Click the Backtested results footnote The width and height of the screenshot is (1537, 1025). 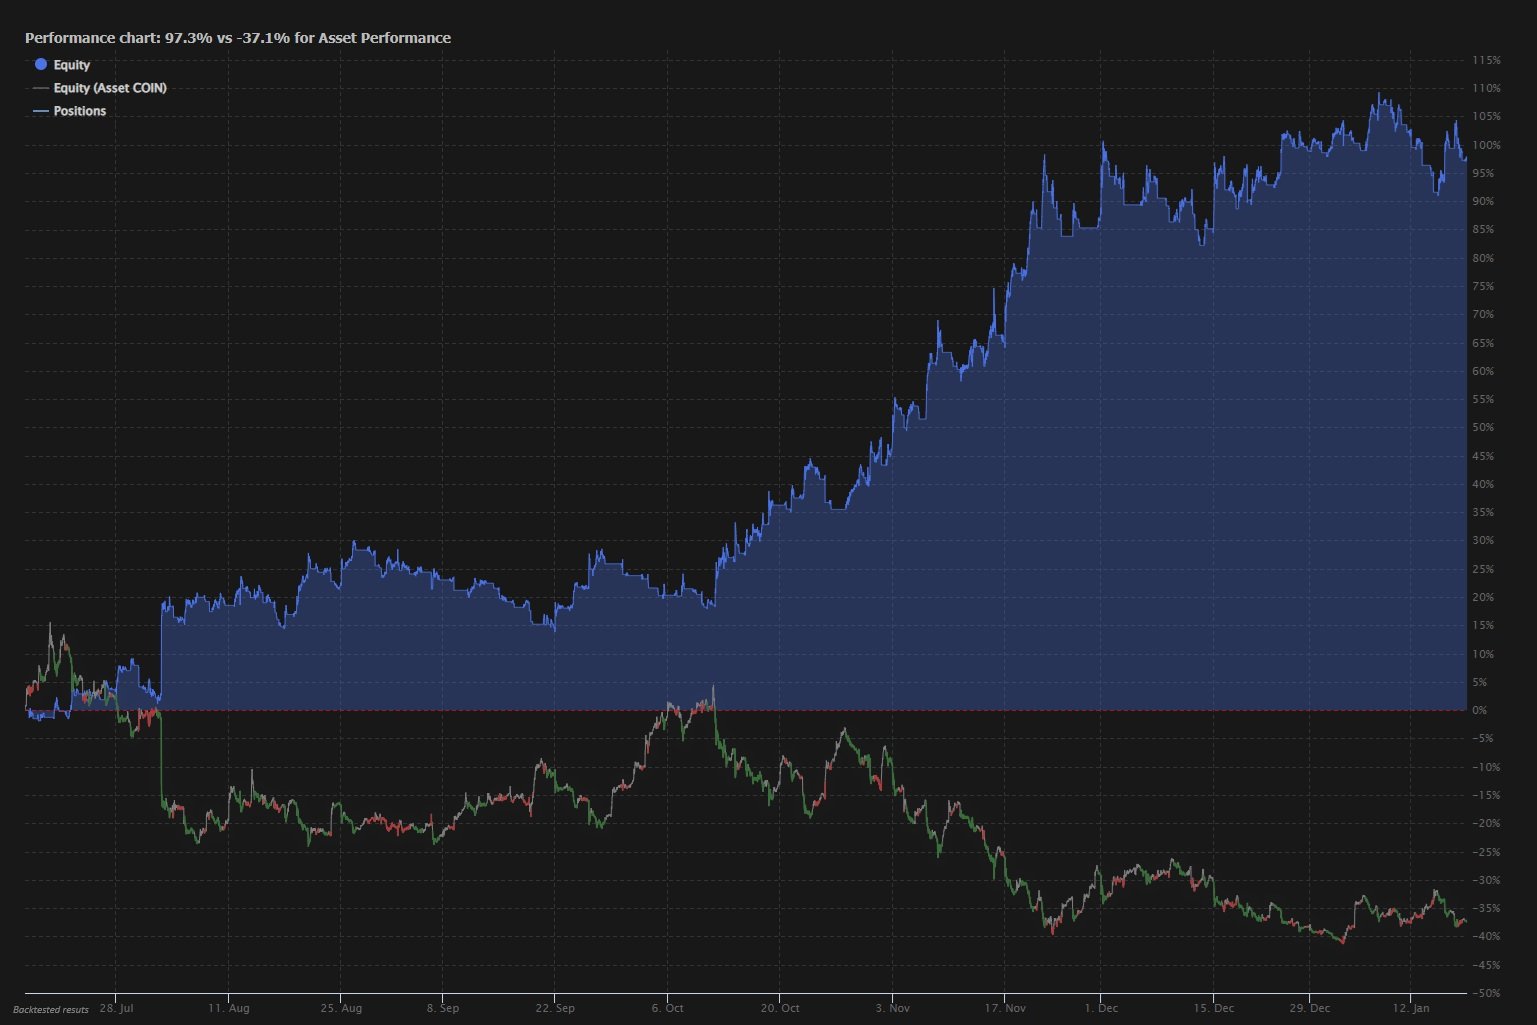[x=51, y=1010]
